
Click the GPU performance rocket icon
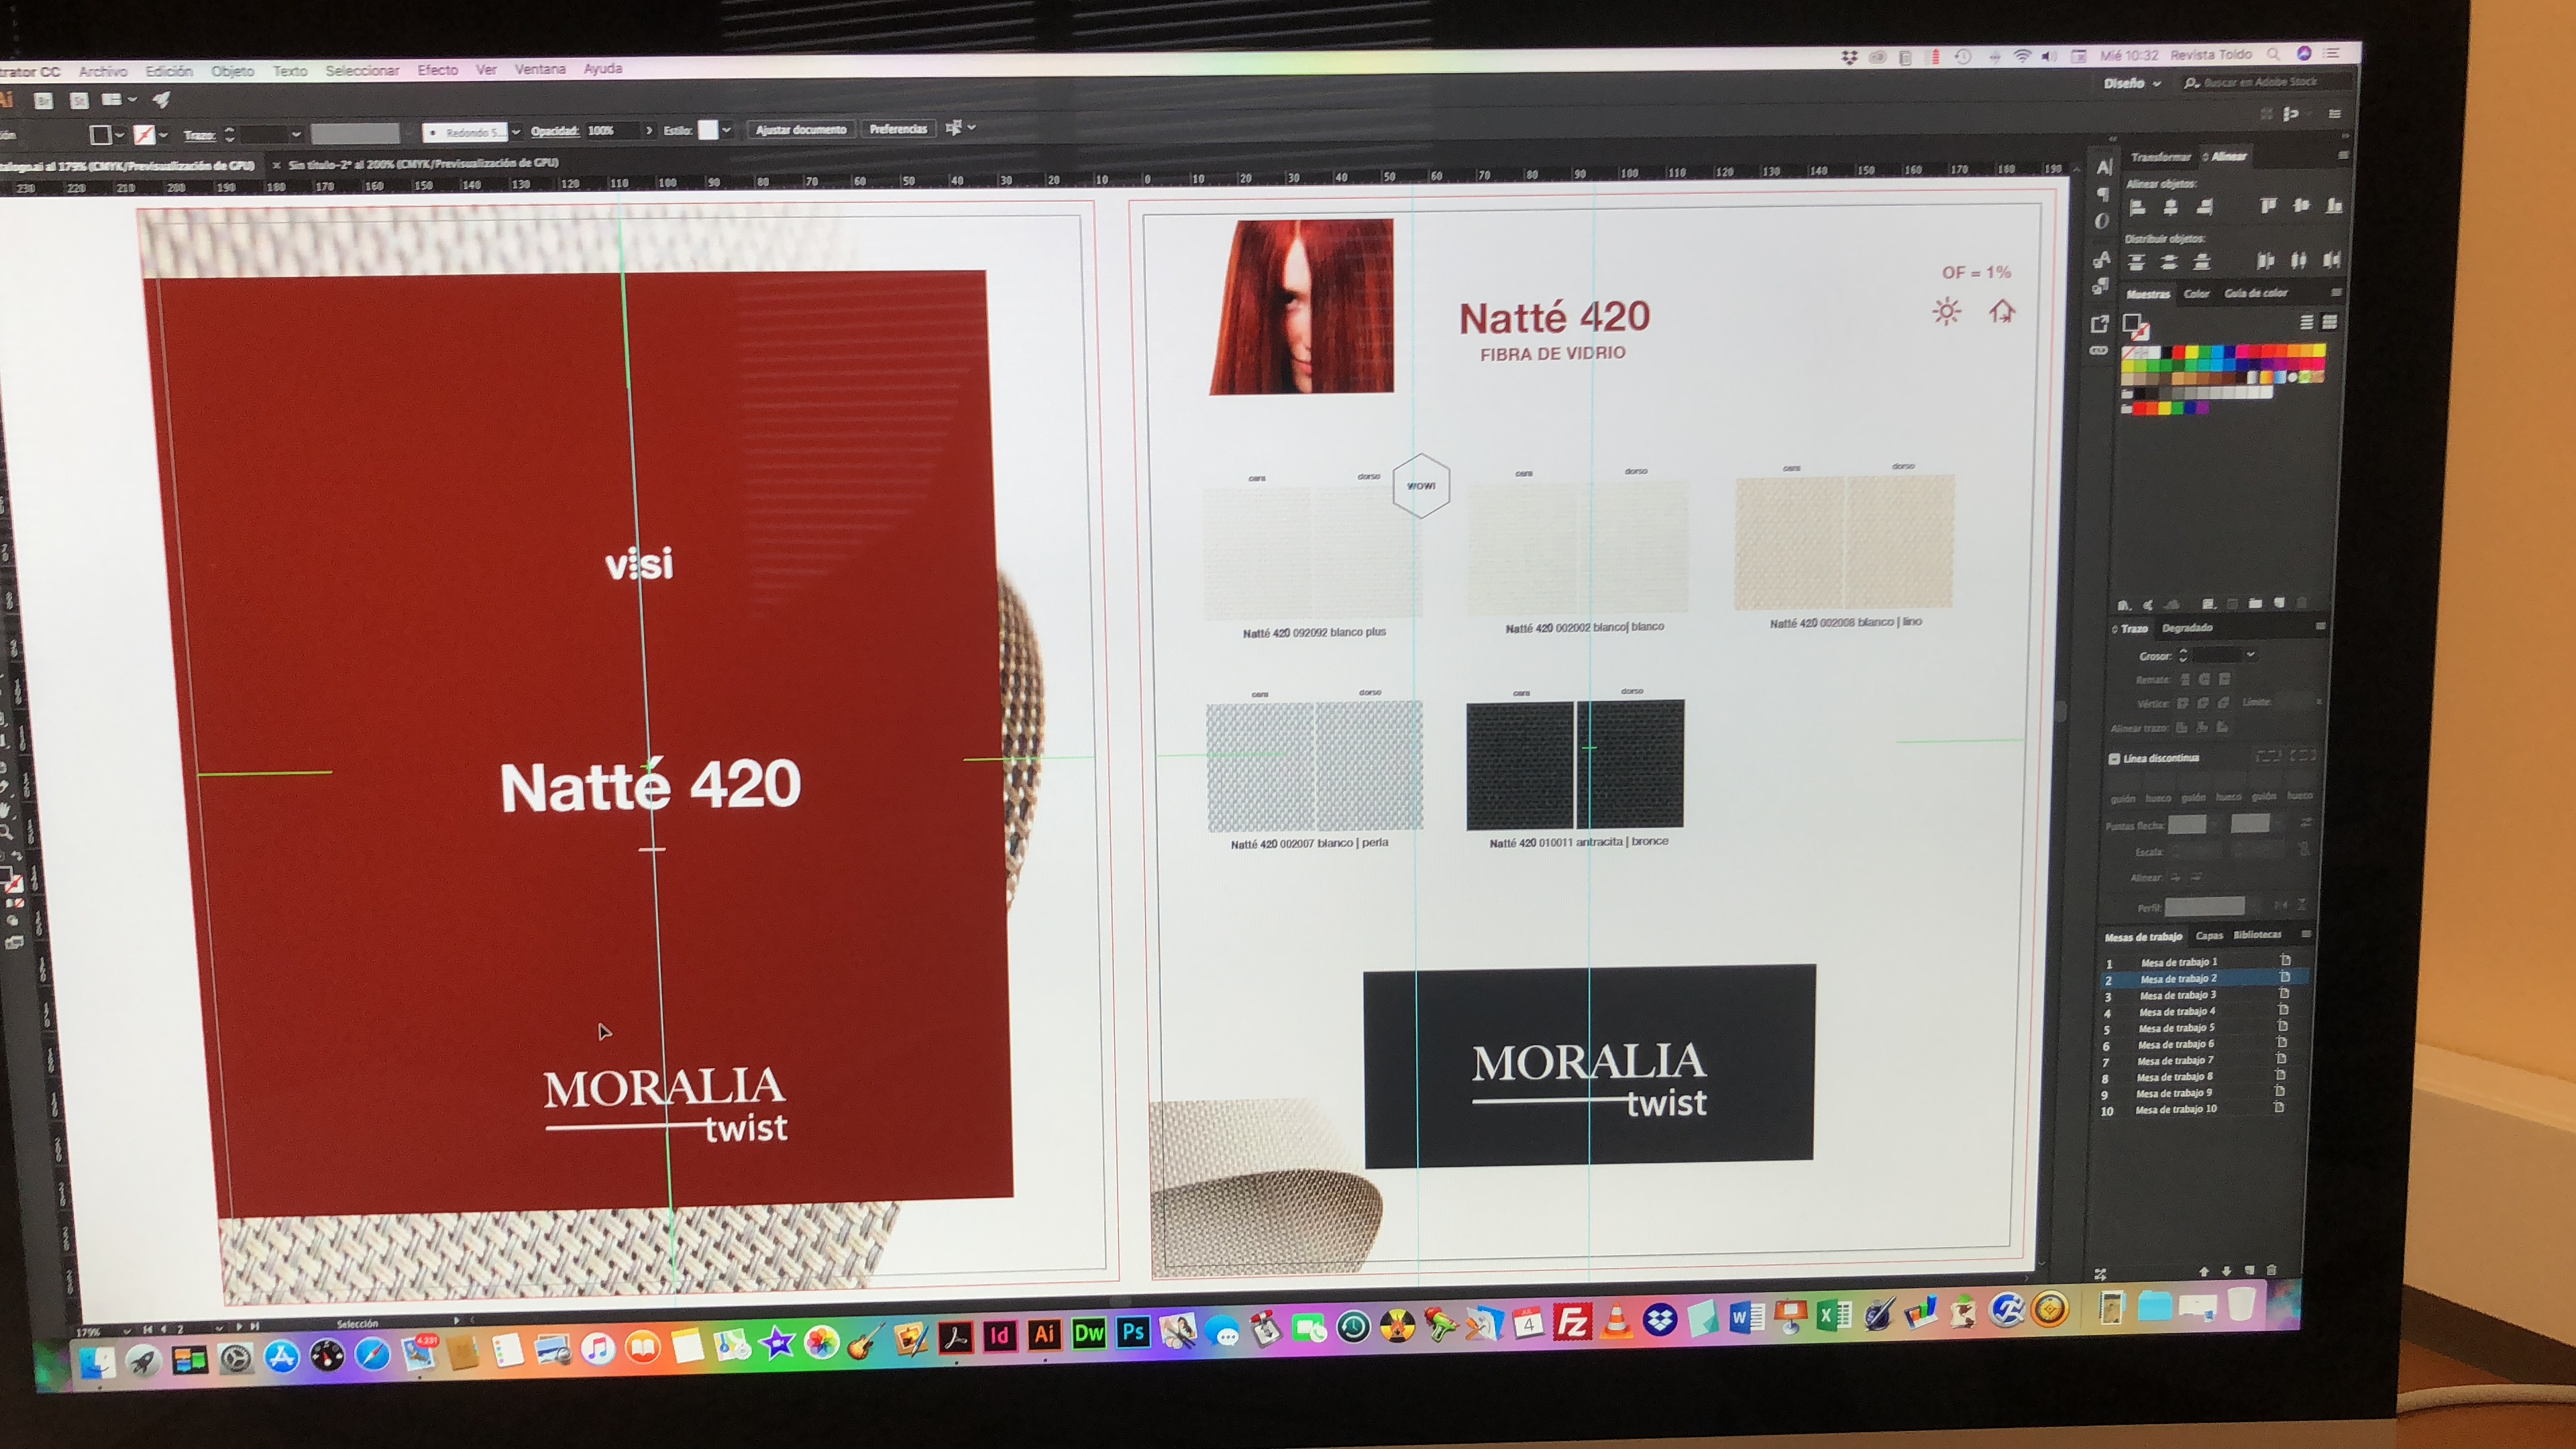[x=161, y=99]
